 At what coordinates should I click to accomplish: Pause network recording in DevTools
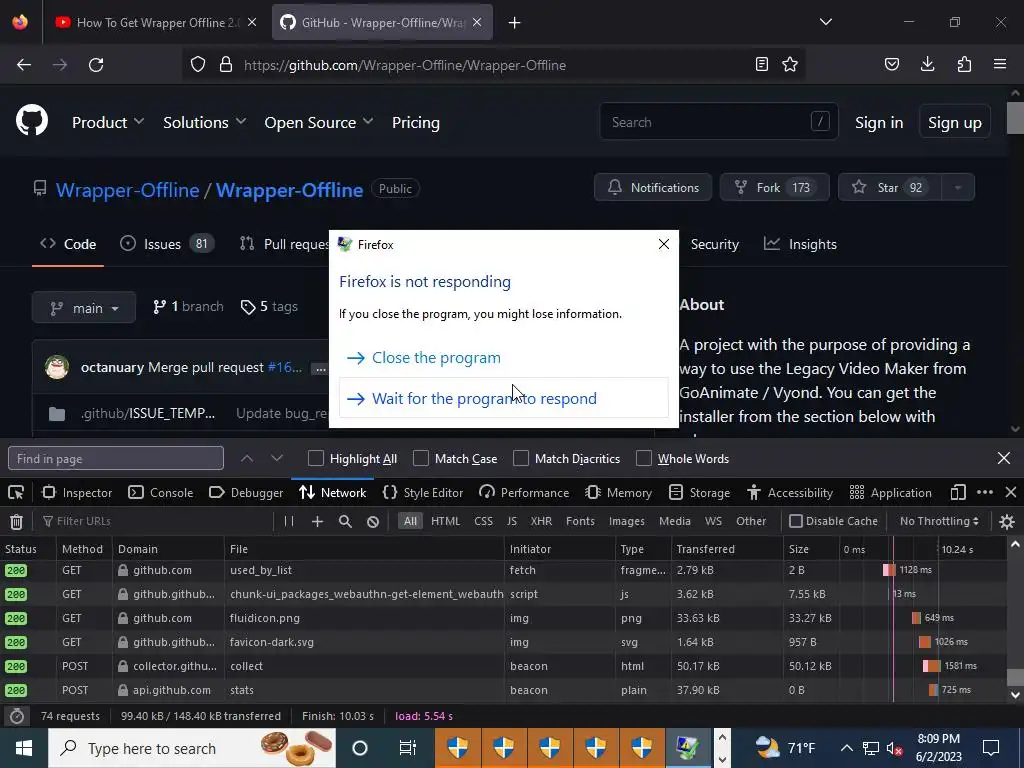289,521
